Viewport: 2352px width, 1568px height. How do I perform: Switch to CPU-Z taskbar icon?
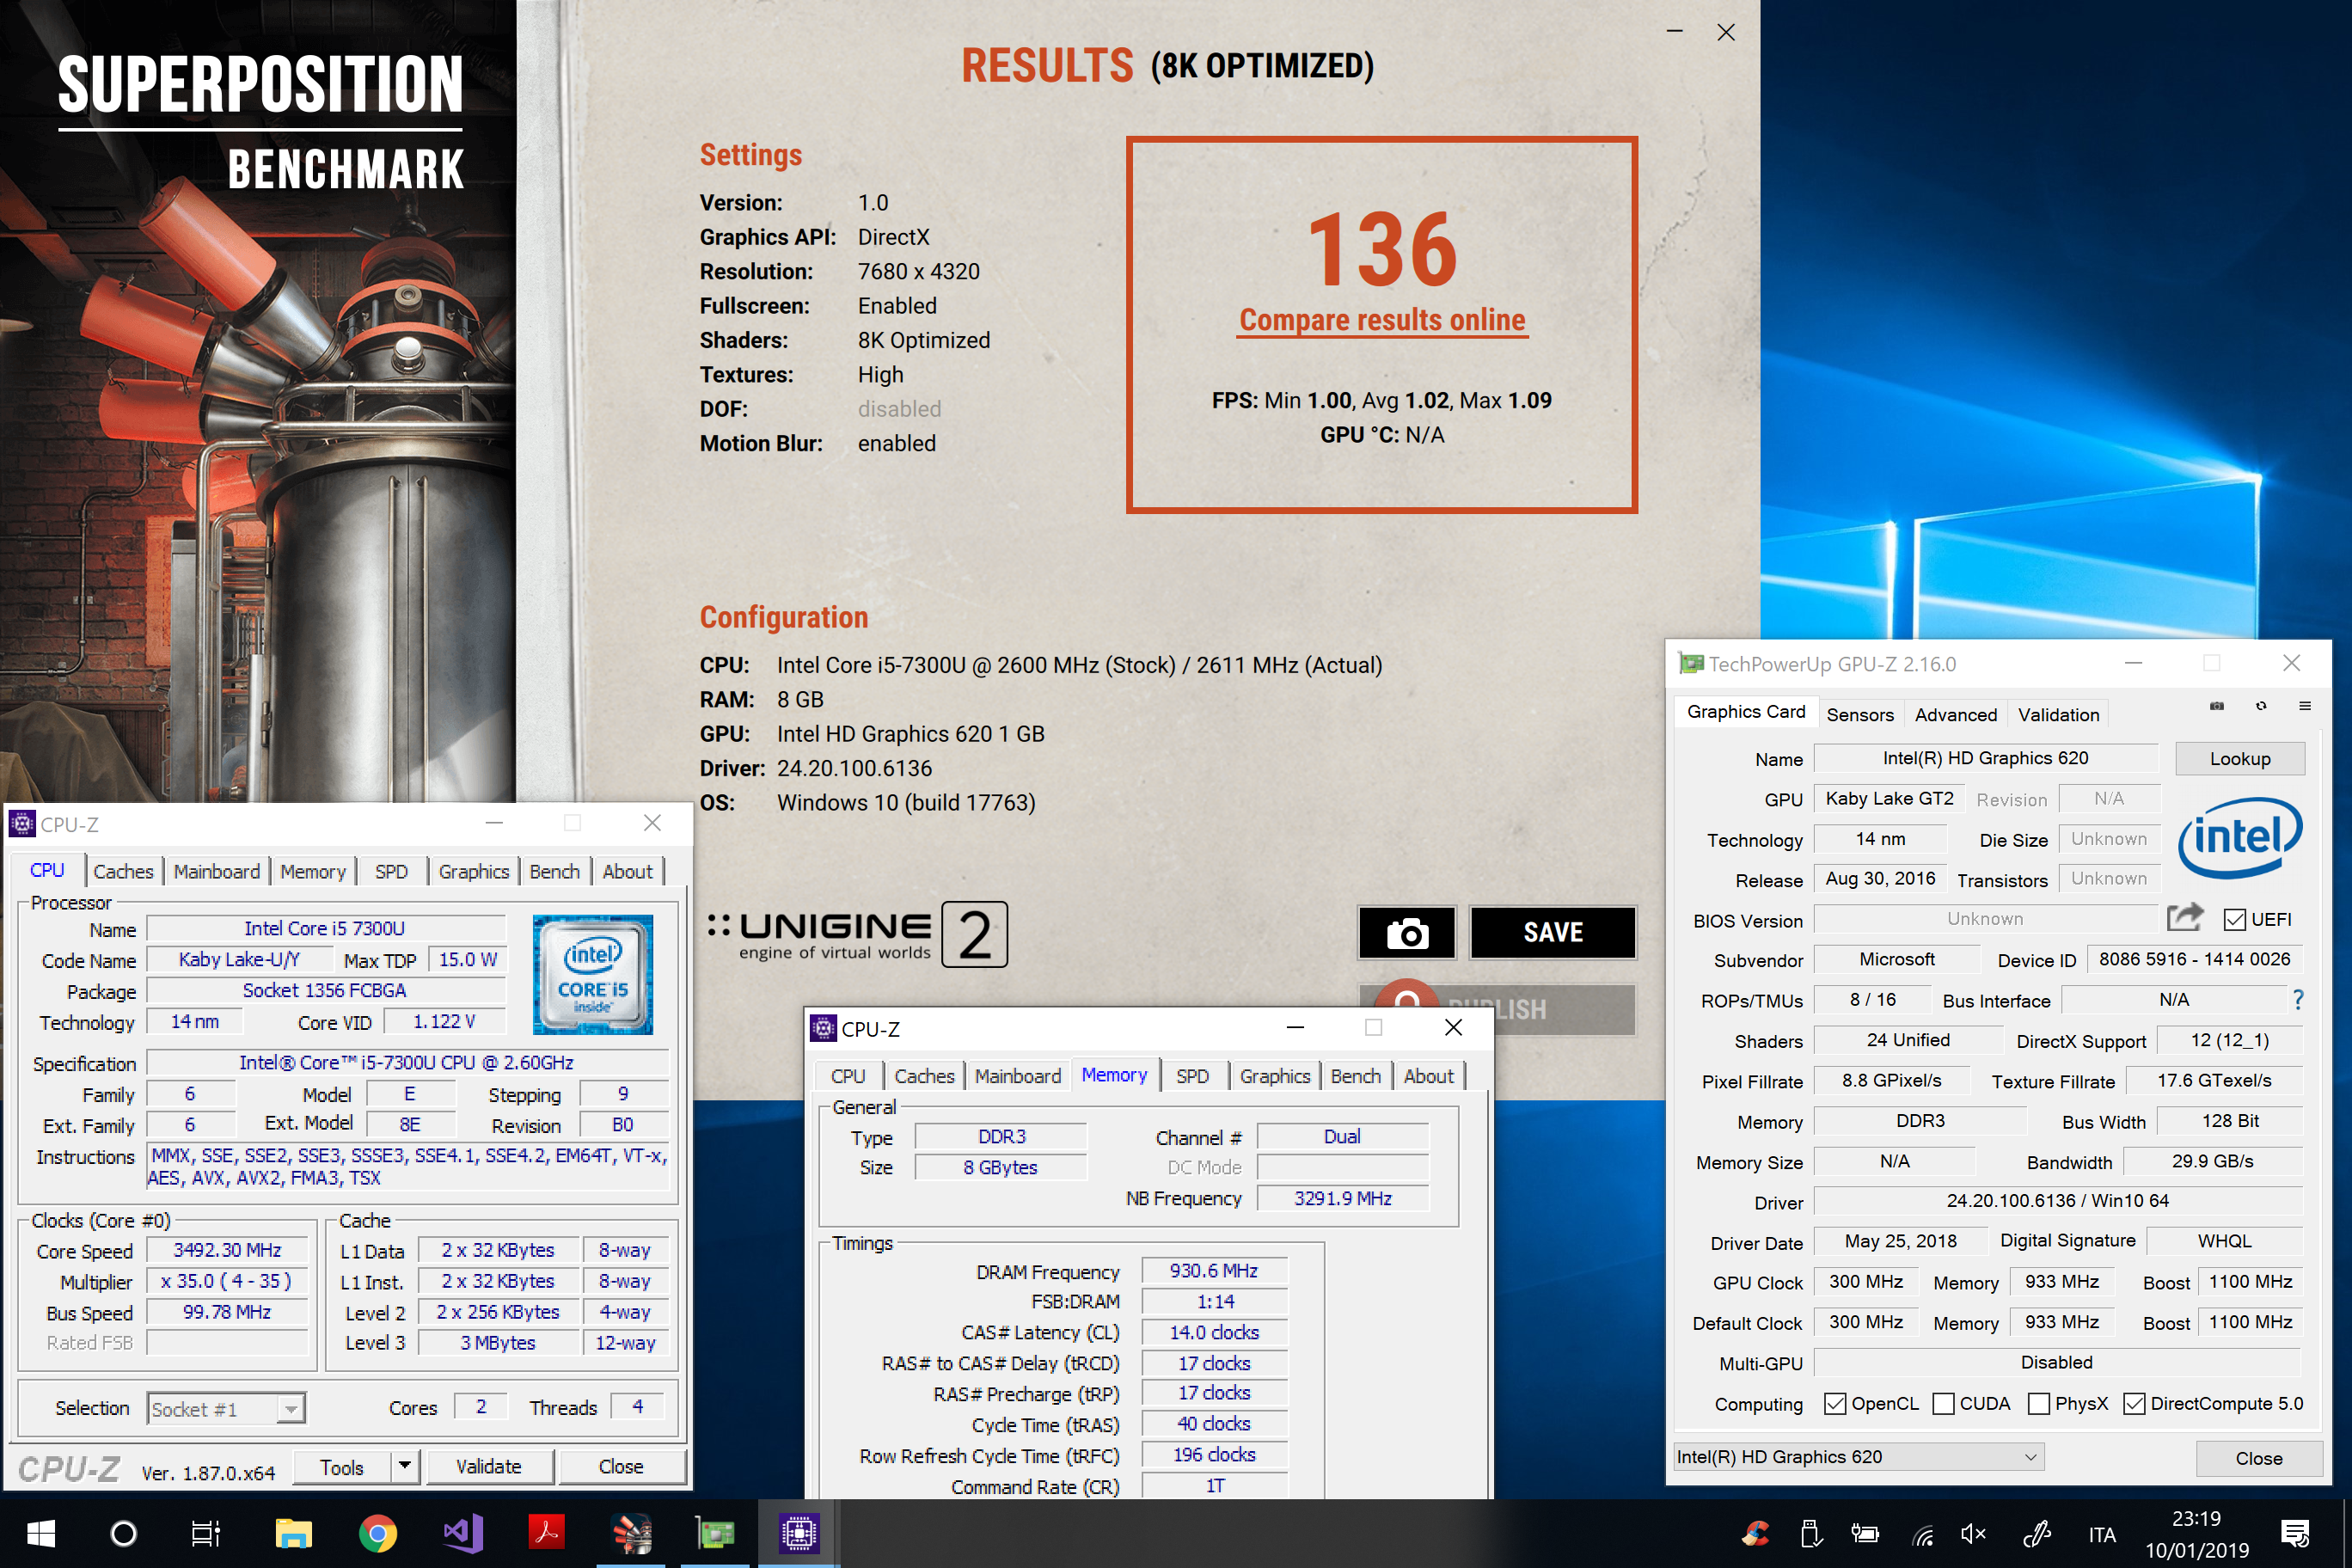point(799,1533)
